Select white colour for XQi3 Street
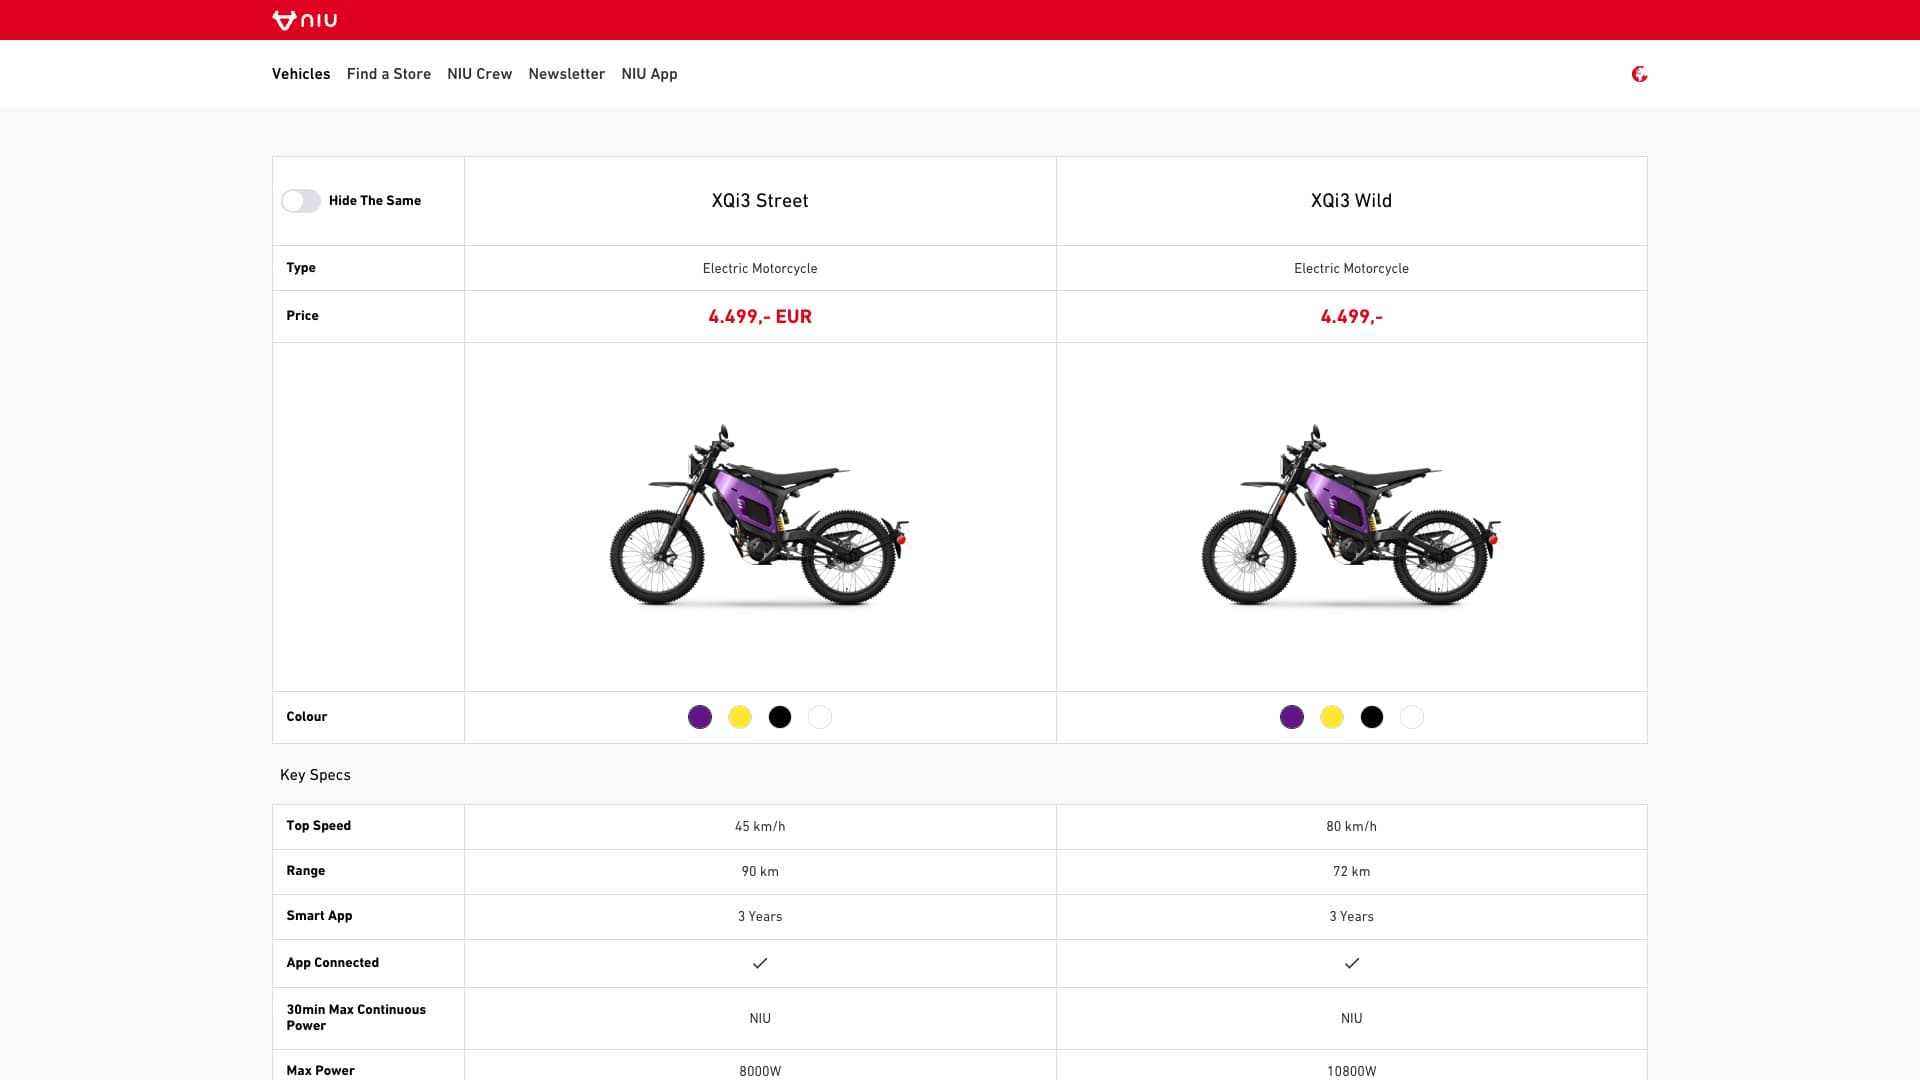The width and height of the screenshot is (1920, 1080). coord(820,717)
